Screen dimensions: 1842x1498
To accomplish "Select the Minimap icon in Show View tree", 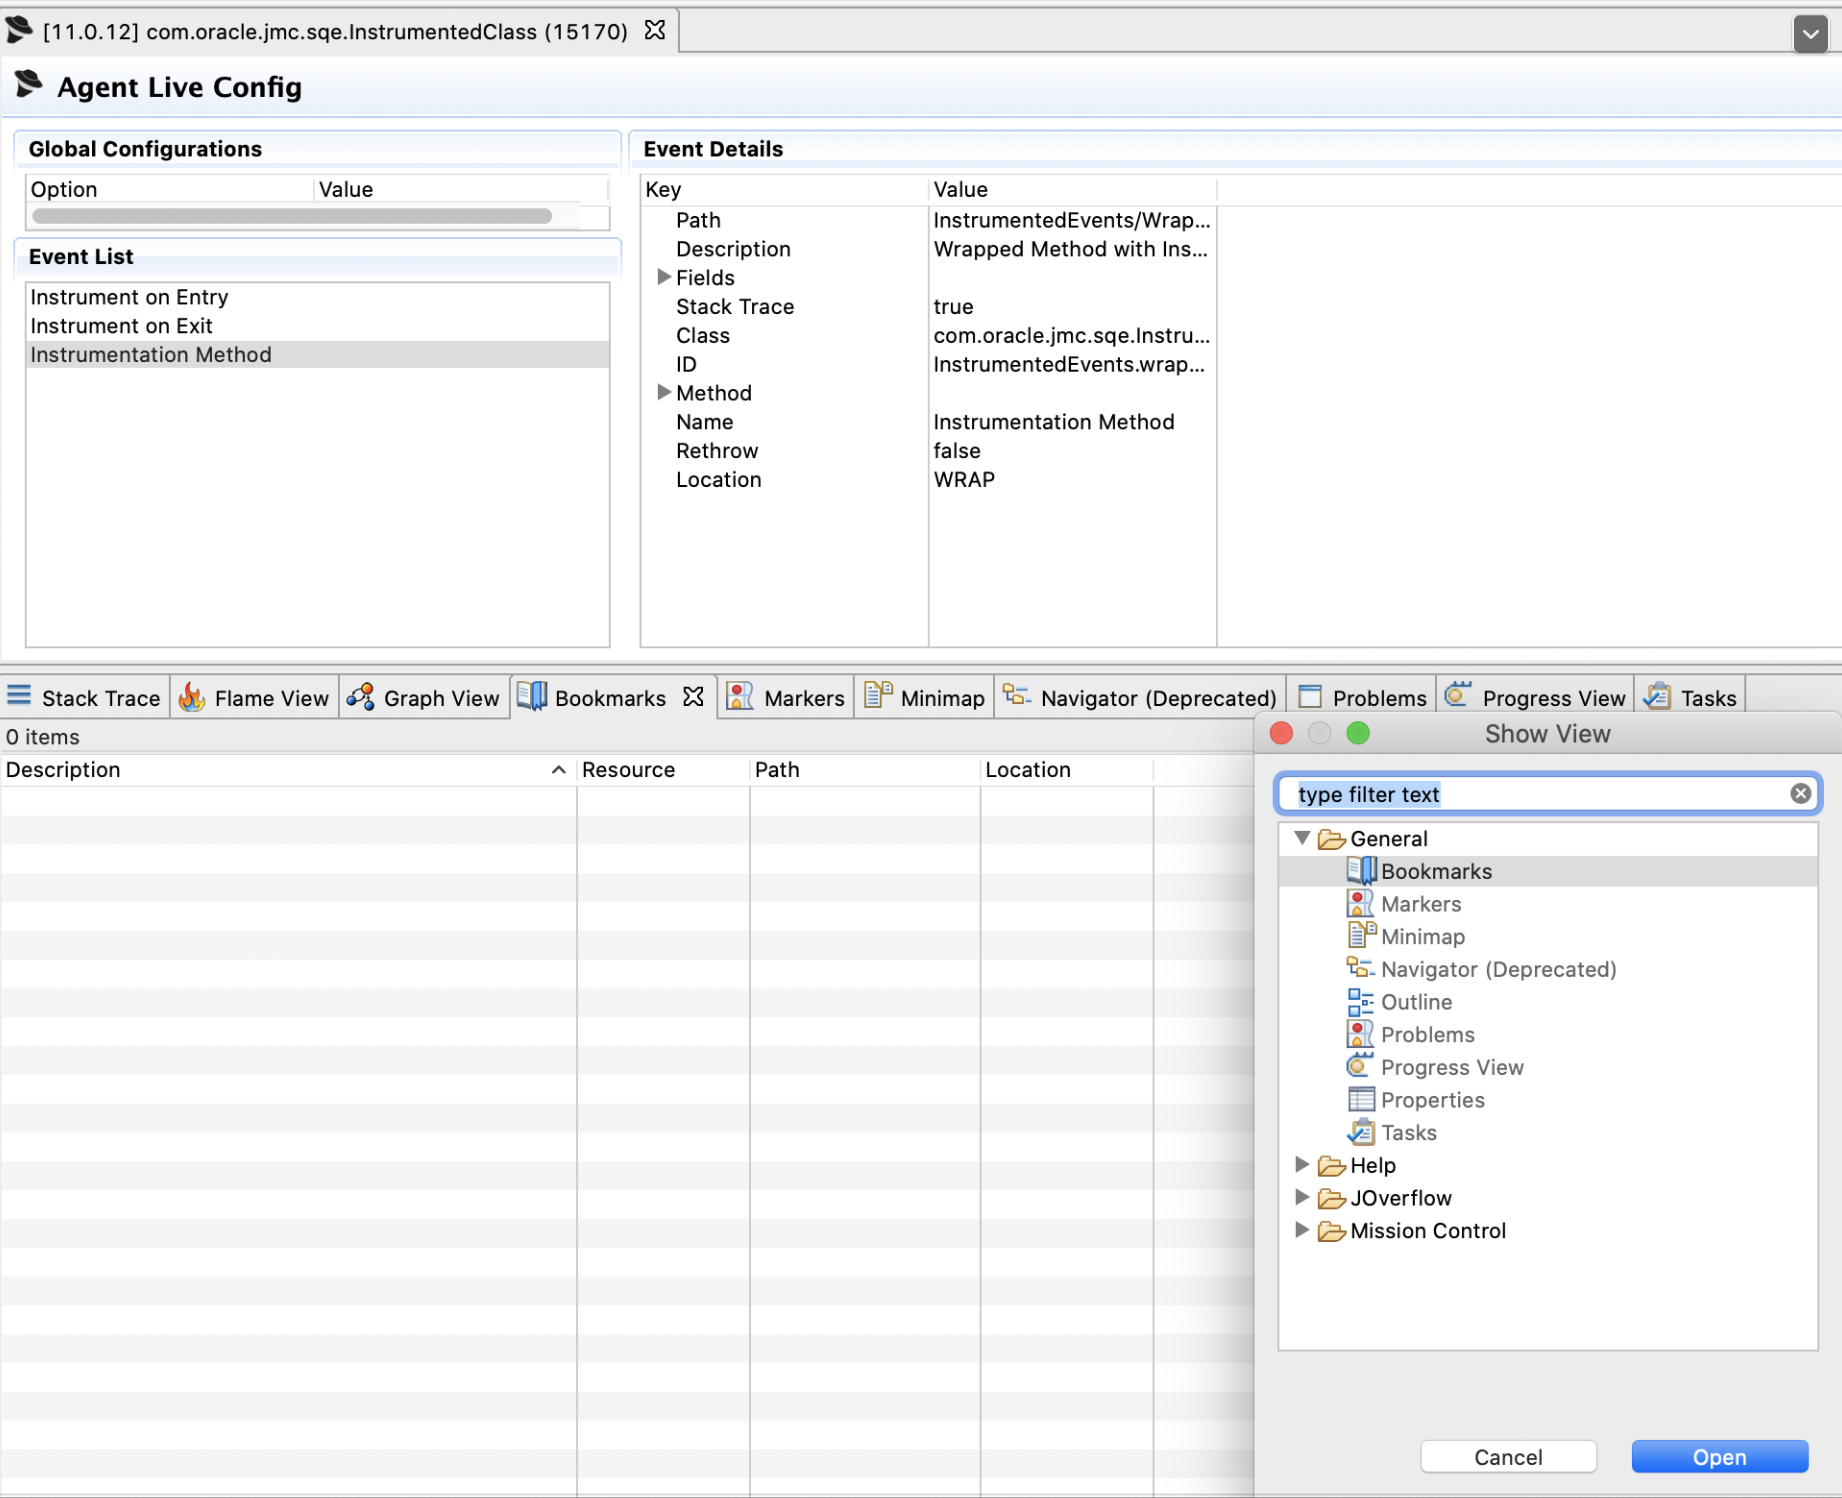I will tap(1360, 936).
